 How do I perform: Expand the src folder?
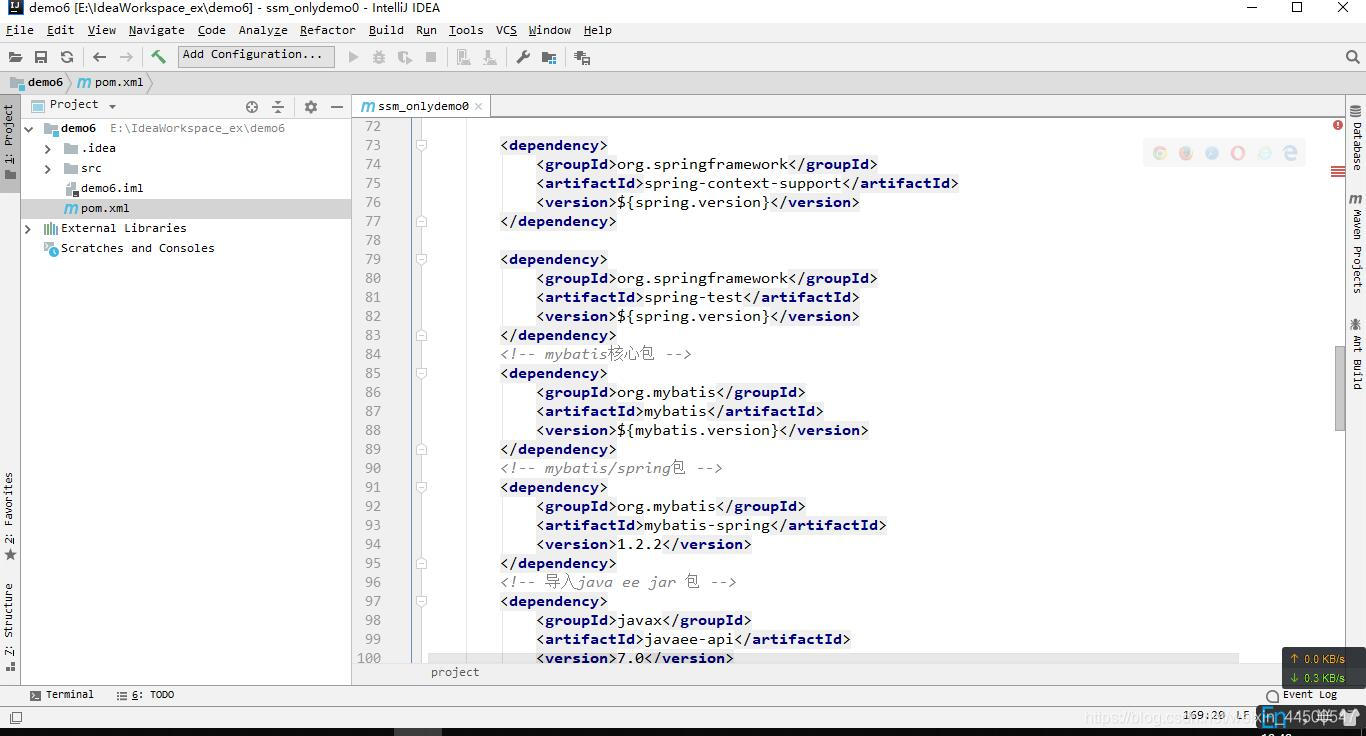[x=48, y=168]
